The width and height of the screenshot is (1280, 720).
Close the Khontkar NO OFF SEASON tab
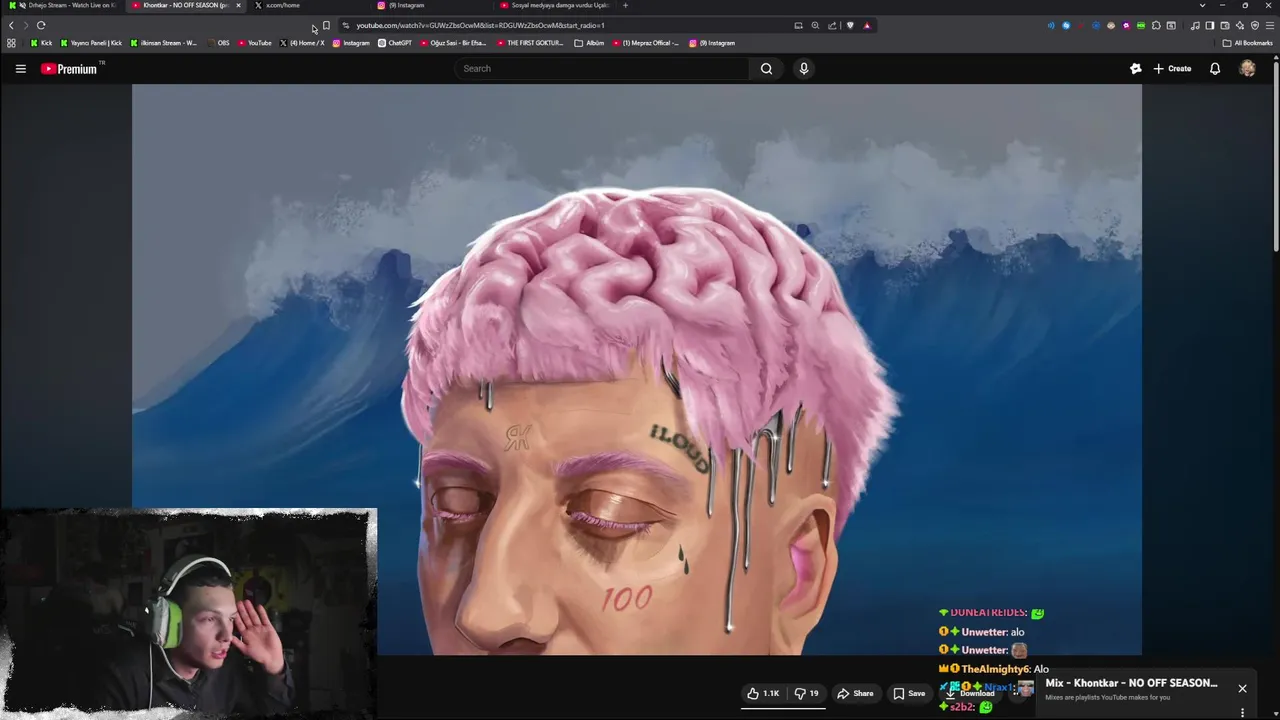tap(238, 5)
